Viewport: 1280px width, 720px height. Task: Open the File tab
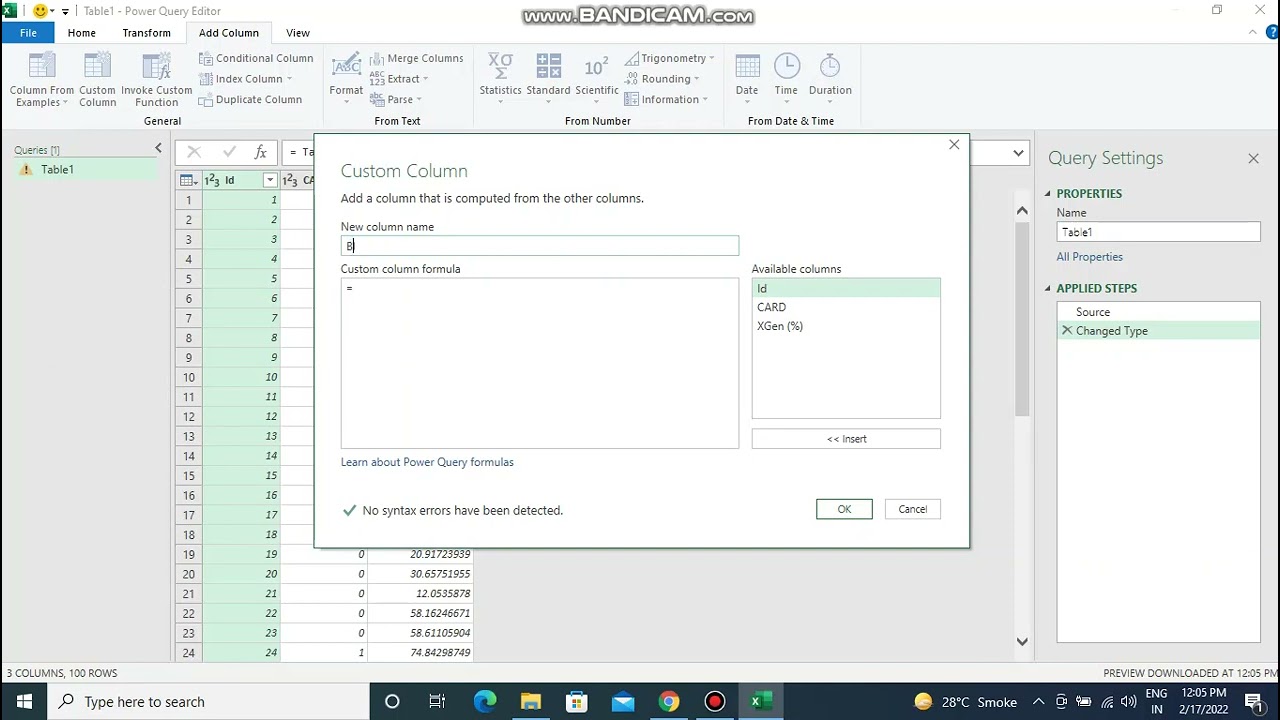point(28,33)
